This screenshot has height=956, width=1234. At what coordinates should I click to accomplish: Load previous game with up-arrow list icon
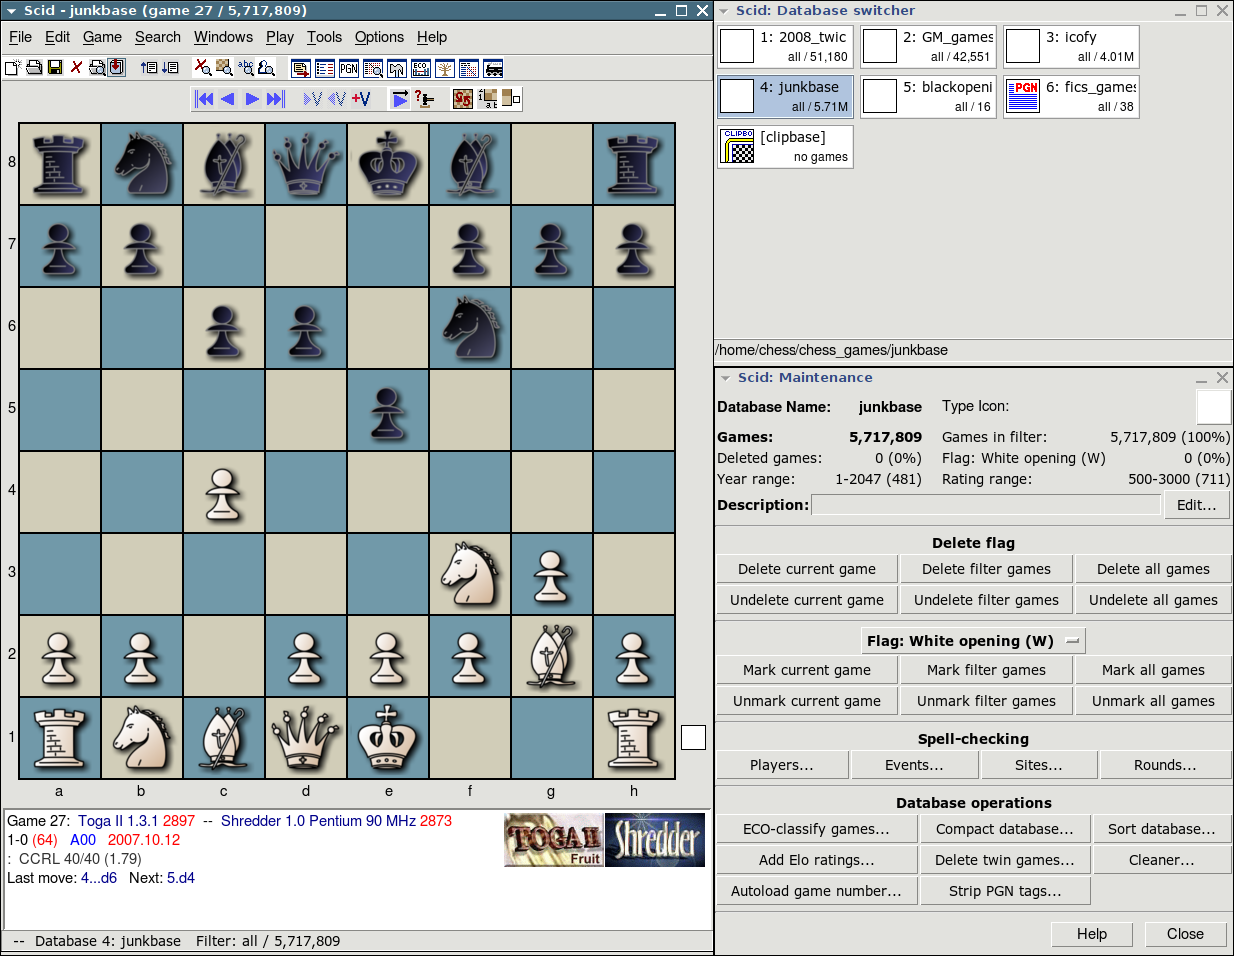(149, 68)
